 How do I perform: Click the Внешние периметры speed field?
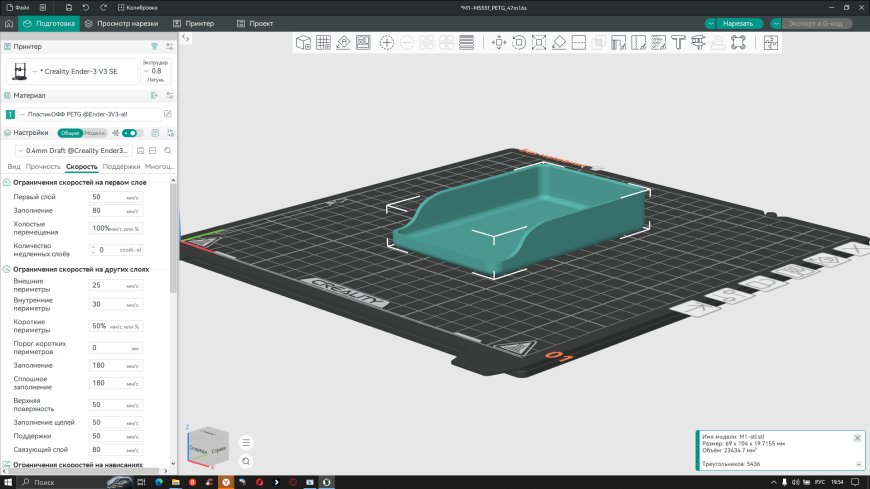(115, 285)
